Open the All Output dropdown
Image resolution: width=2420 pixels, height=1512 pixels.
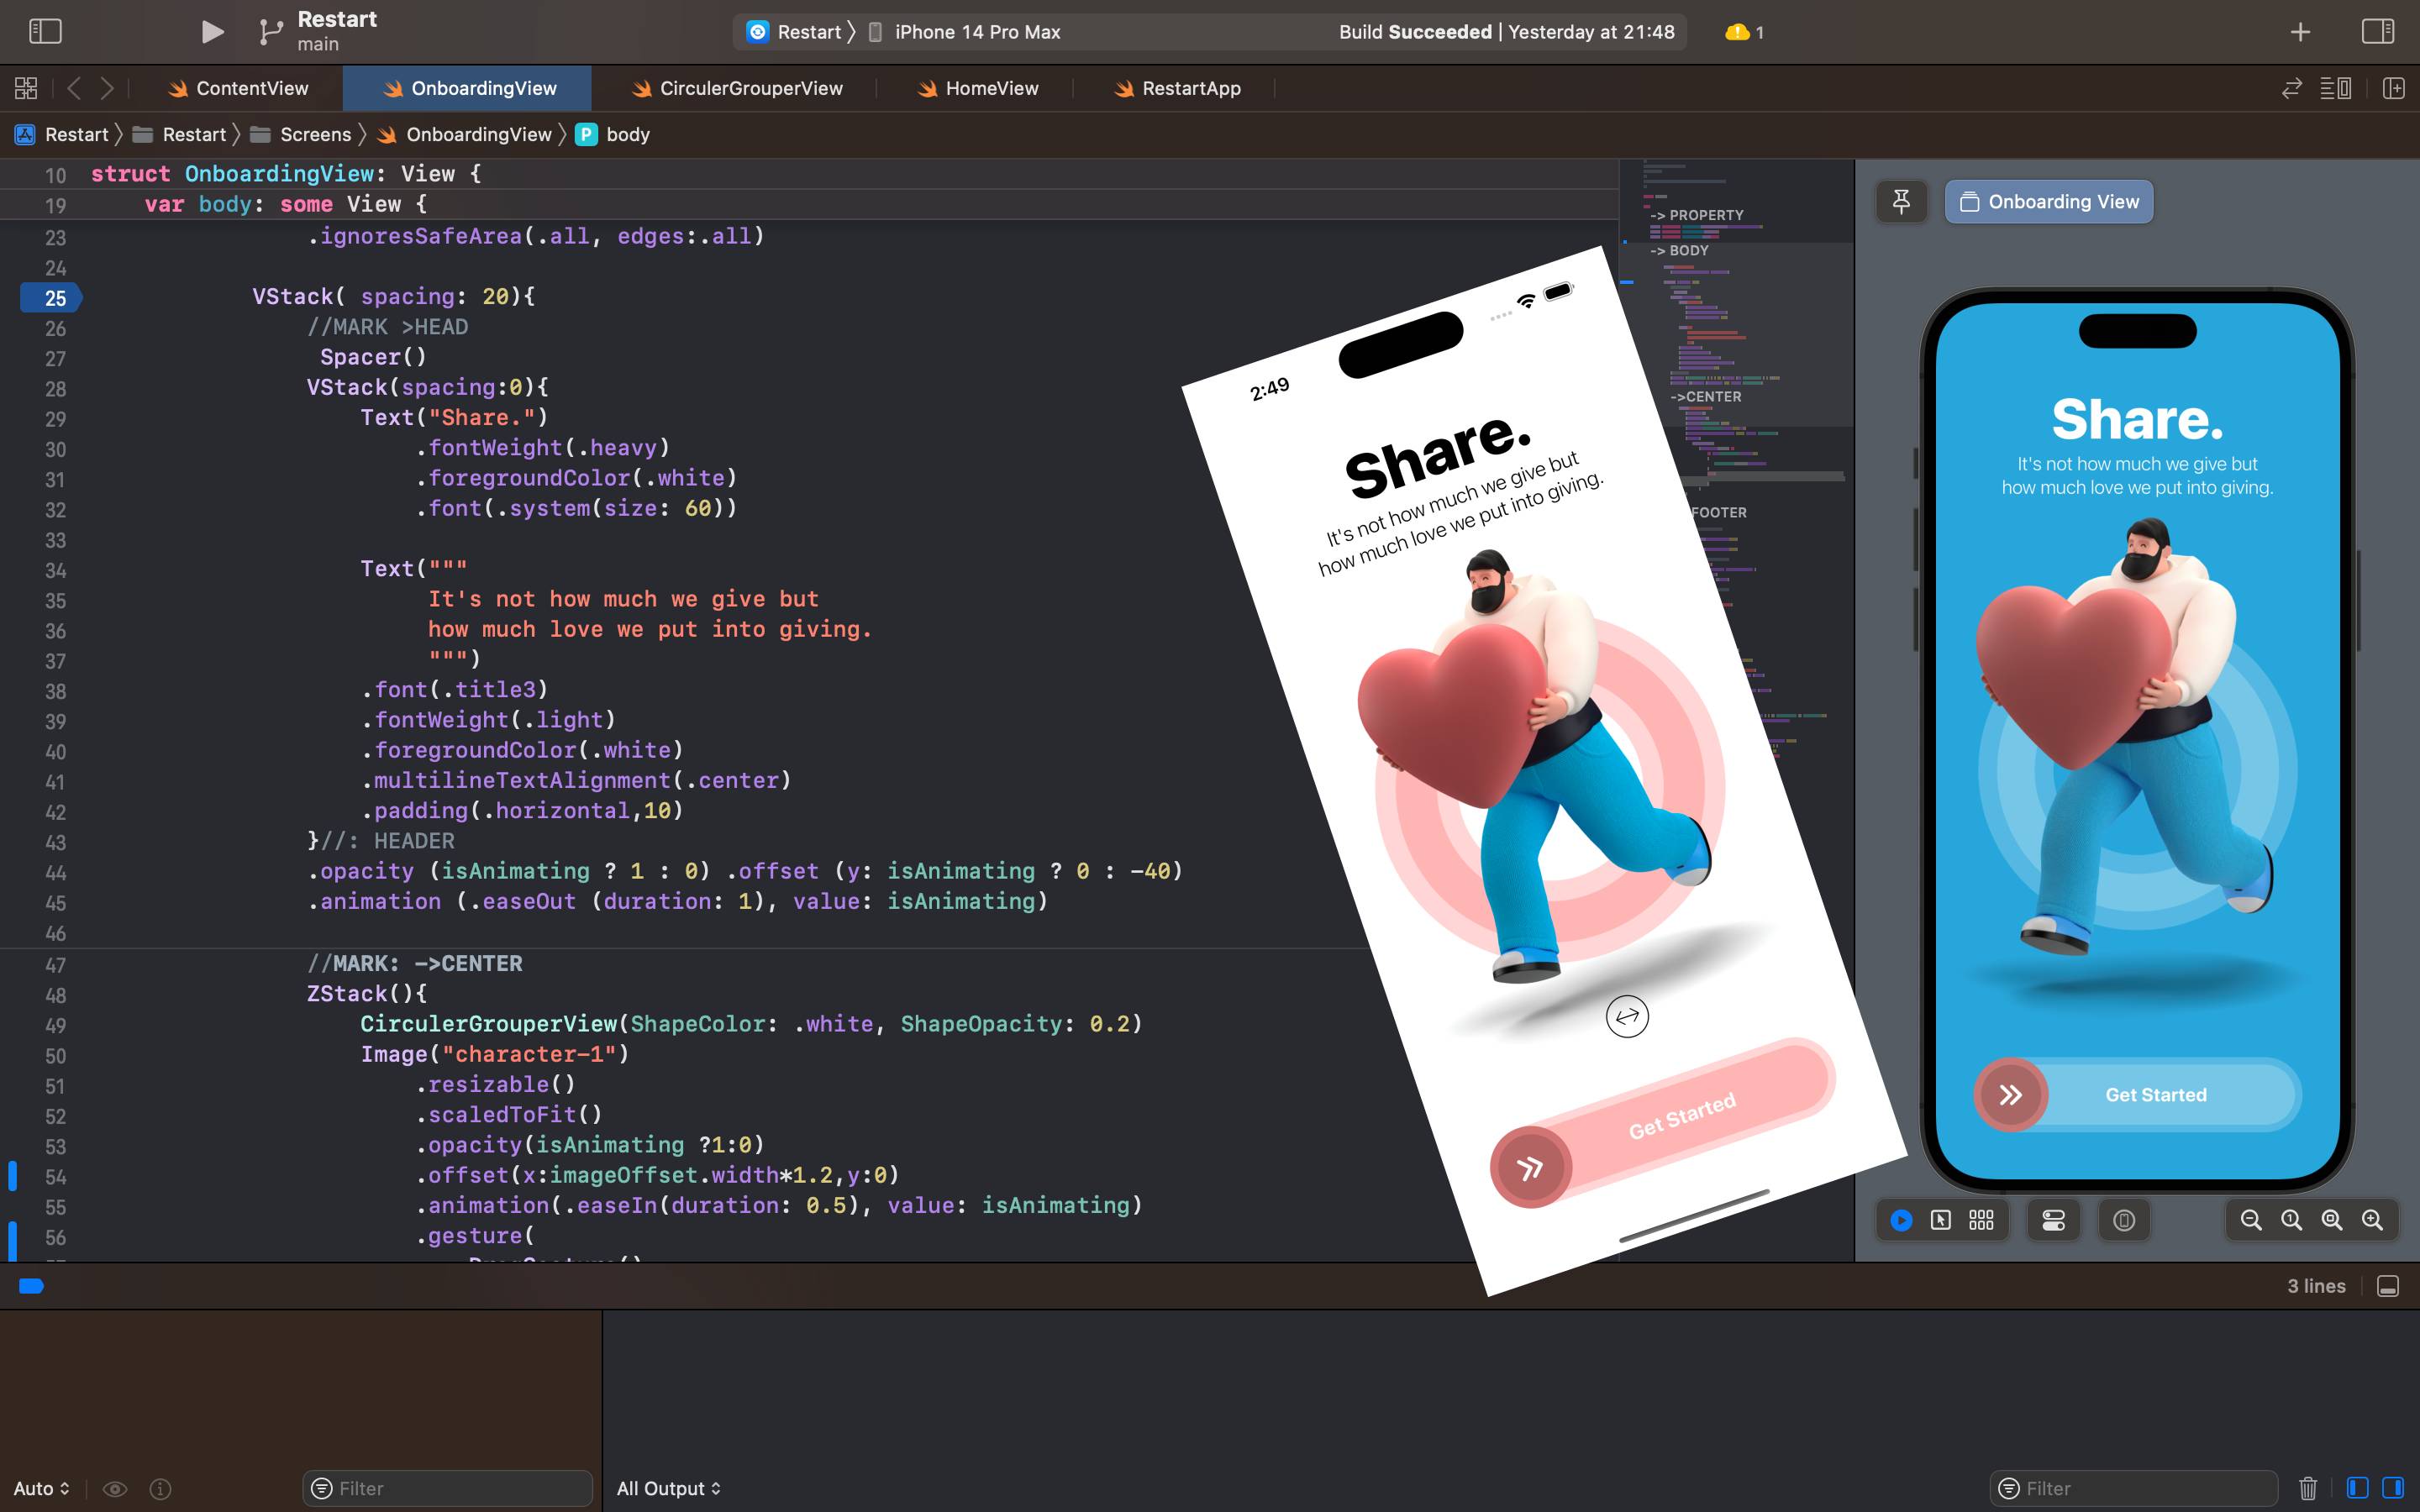[668, 1488]
